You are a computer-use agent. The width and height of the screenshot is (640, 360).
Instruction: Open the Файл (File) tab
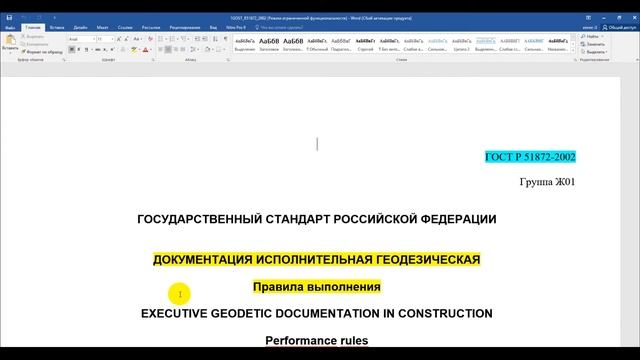10,27
